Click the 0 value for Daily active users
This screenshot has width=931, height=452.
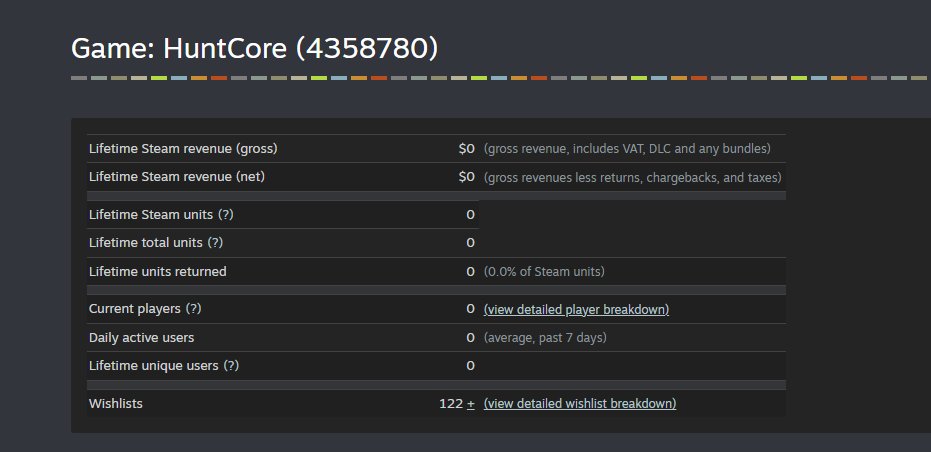click(471, 337)
